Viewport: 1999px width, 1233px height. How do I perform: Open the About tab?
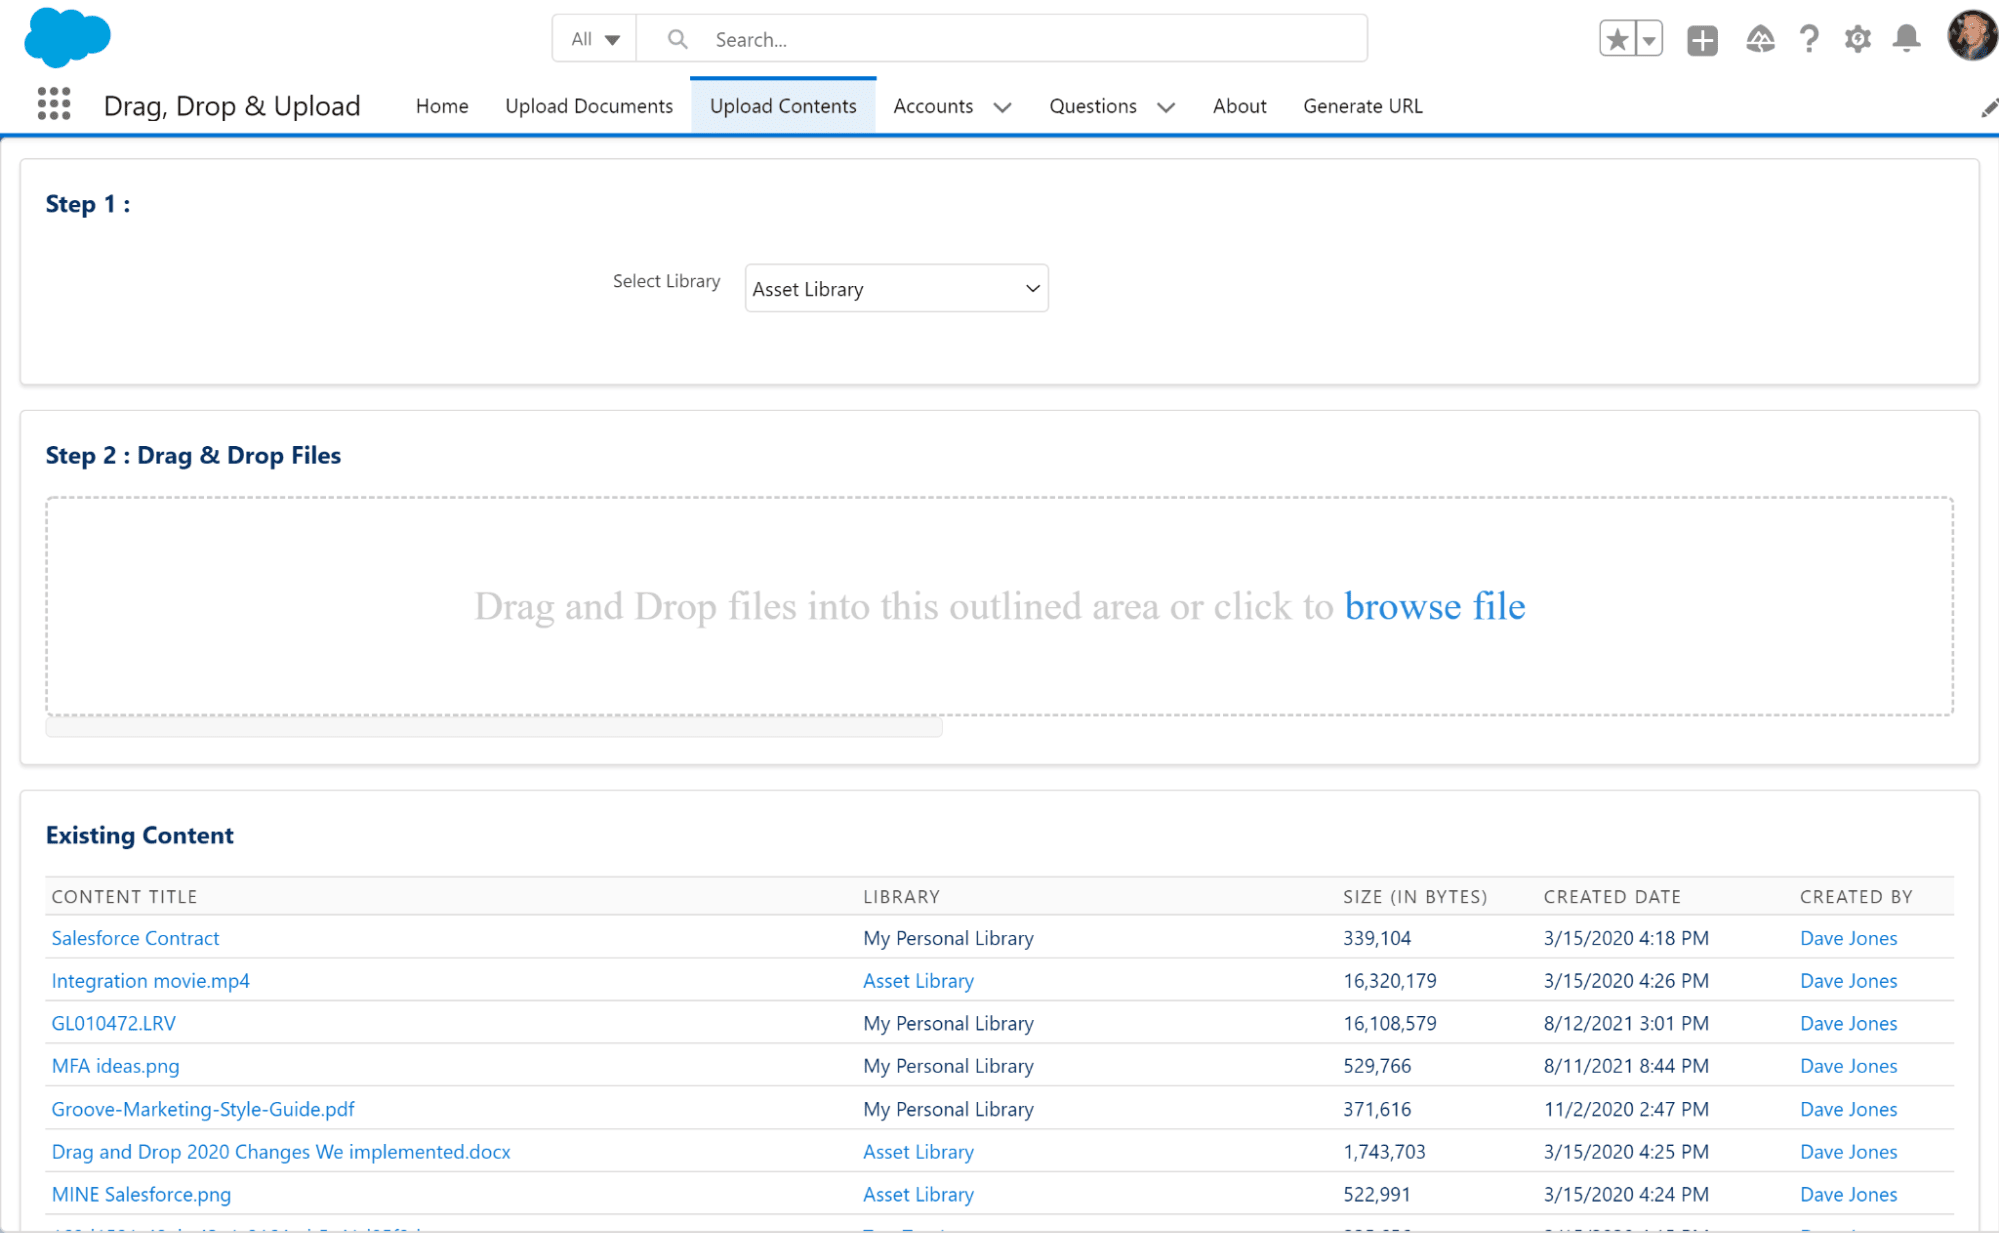(x=1240, y=106)
